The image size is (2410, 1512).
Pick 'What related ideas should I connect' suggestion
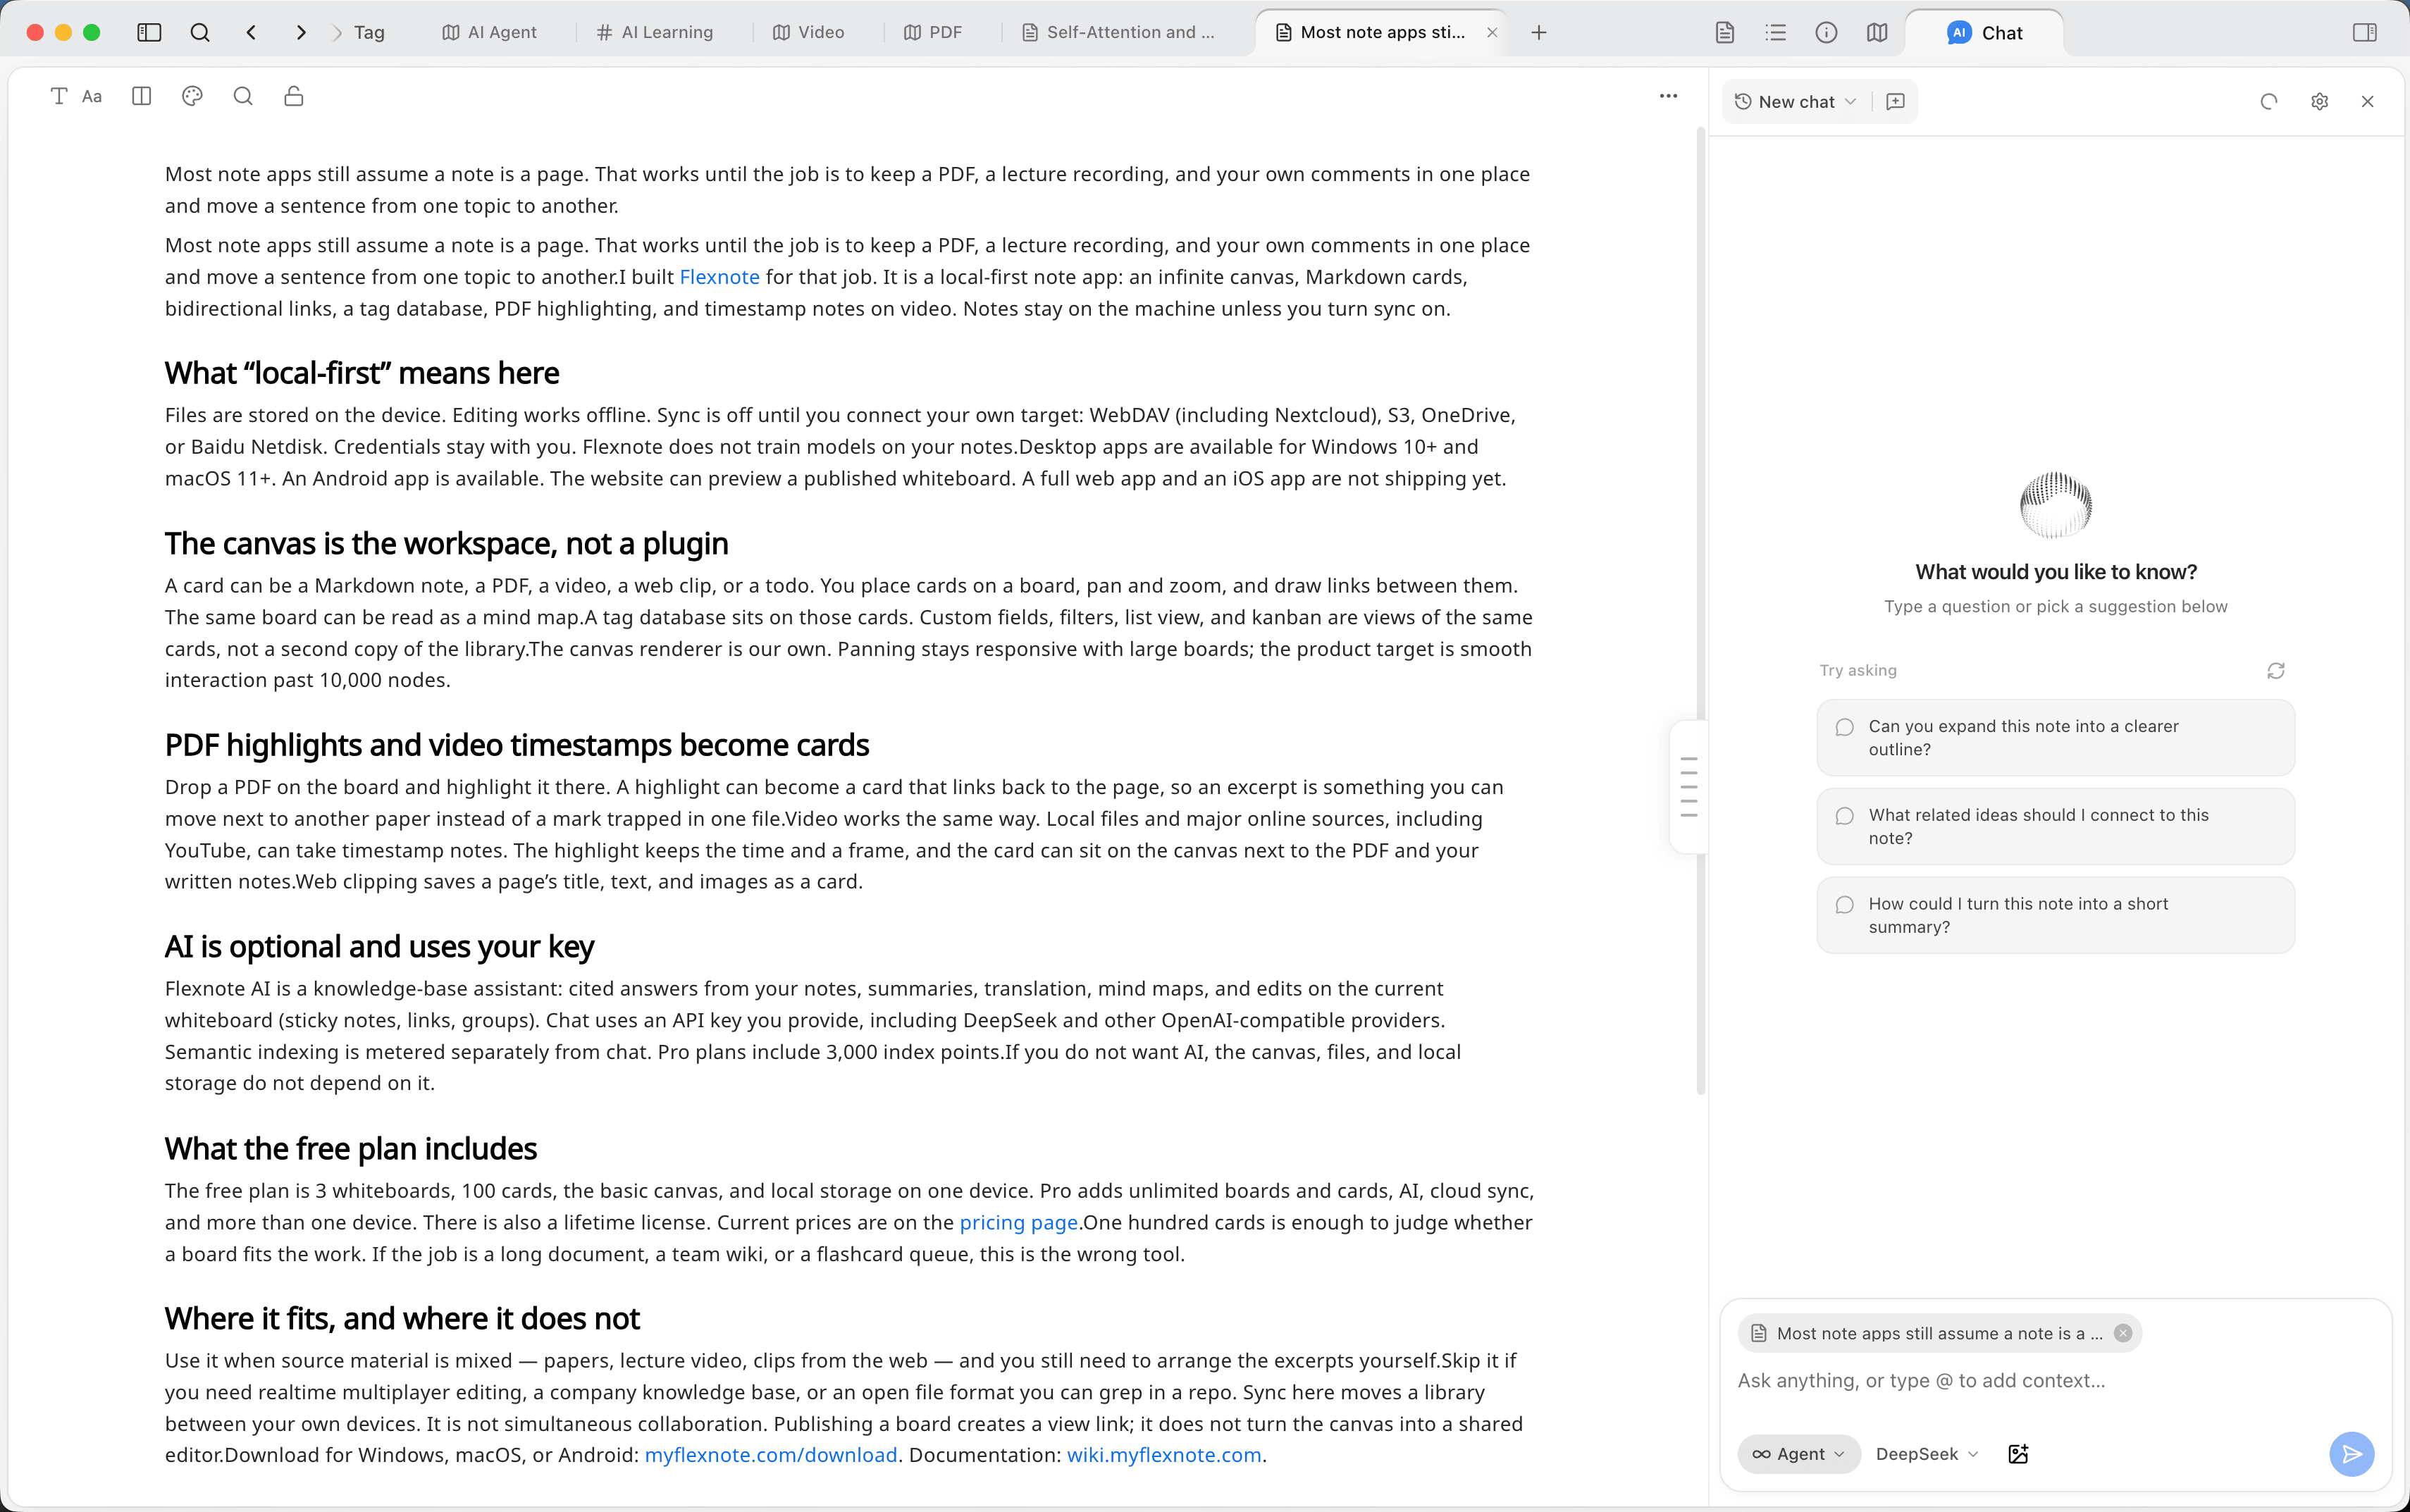tap(2056, 826)
